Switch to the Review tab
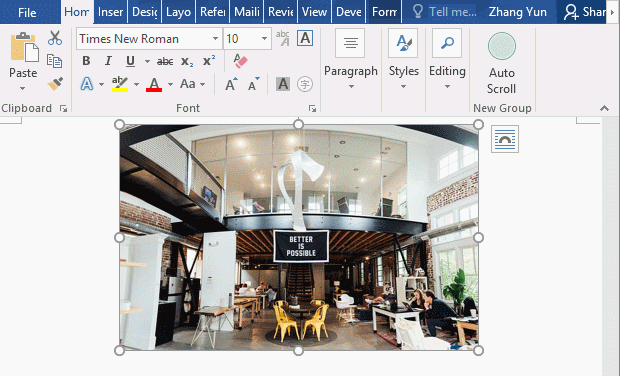 coord(280,12)
